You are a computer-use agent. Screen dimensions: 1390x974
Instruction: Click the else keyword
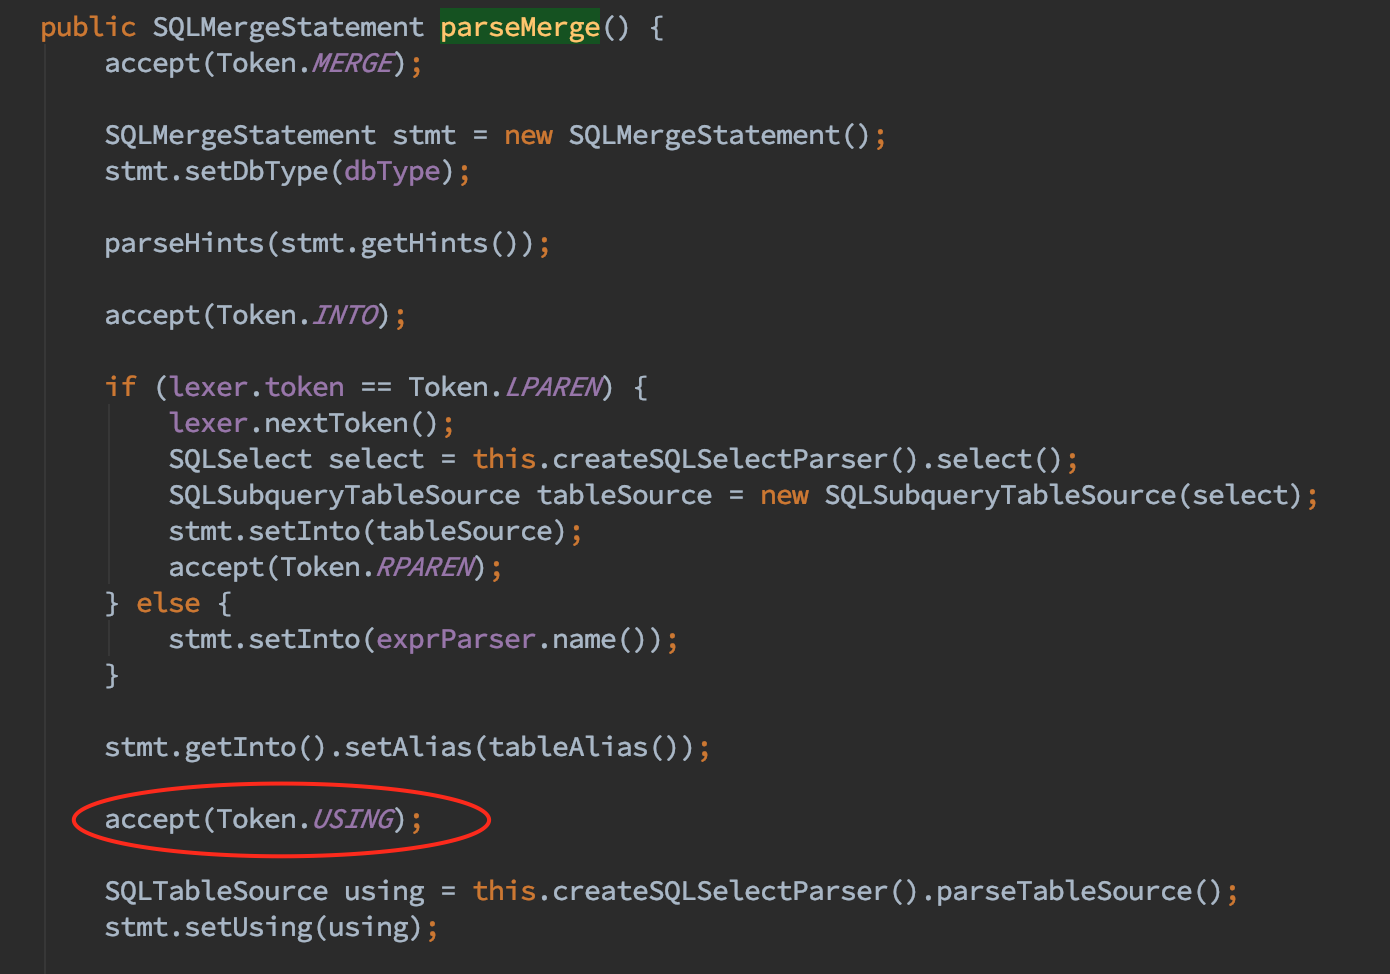(168, 604)
